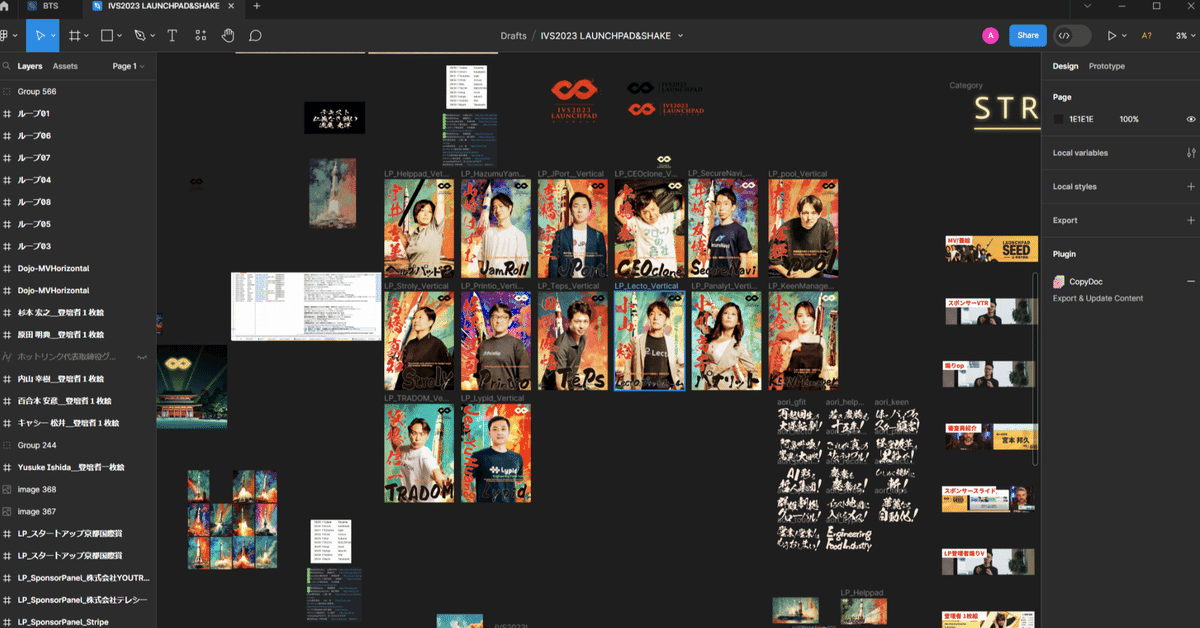The image size is (1200, 628).
Task: Switch to the Prototype tab
Action: pos(1106,66)
